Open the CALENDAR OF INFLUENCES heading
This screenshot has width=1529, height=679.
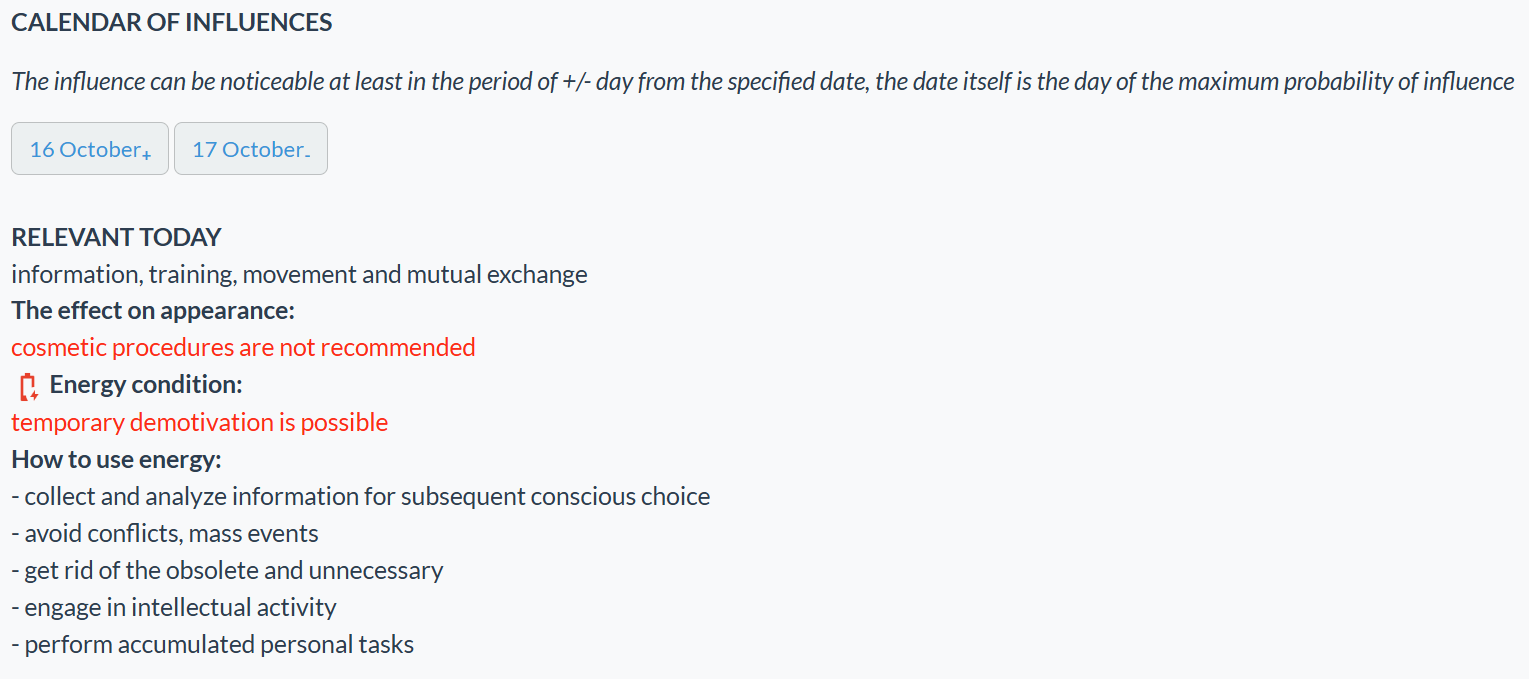click(171, 21)
